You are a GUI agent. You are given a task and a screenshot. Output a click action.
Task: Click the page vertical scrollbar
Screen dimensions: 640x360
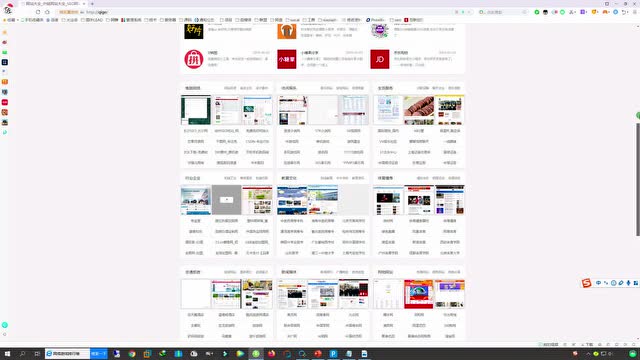click(638, 180)
